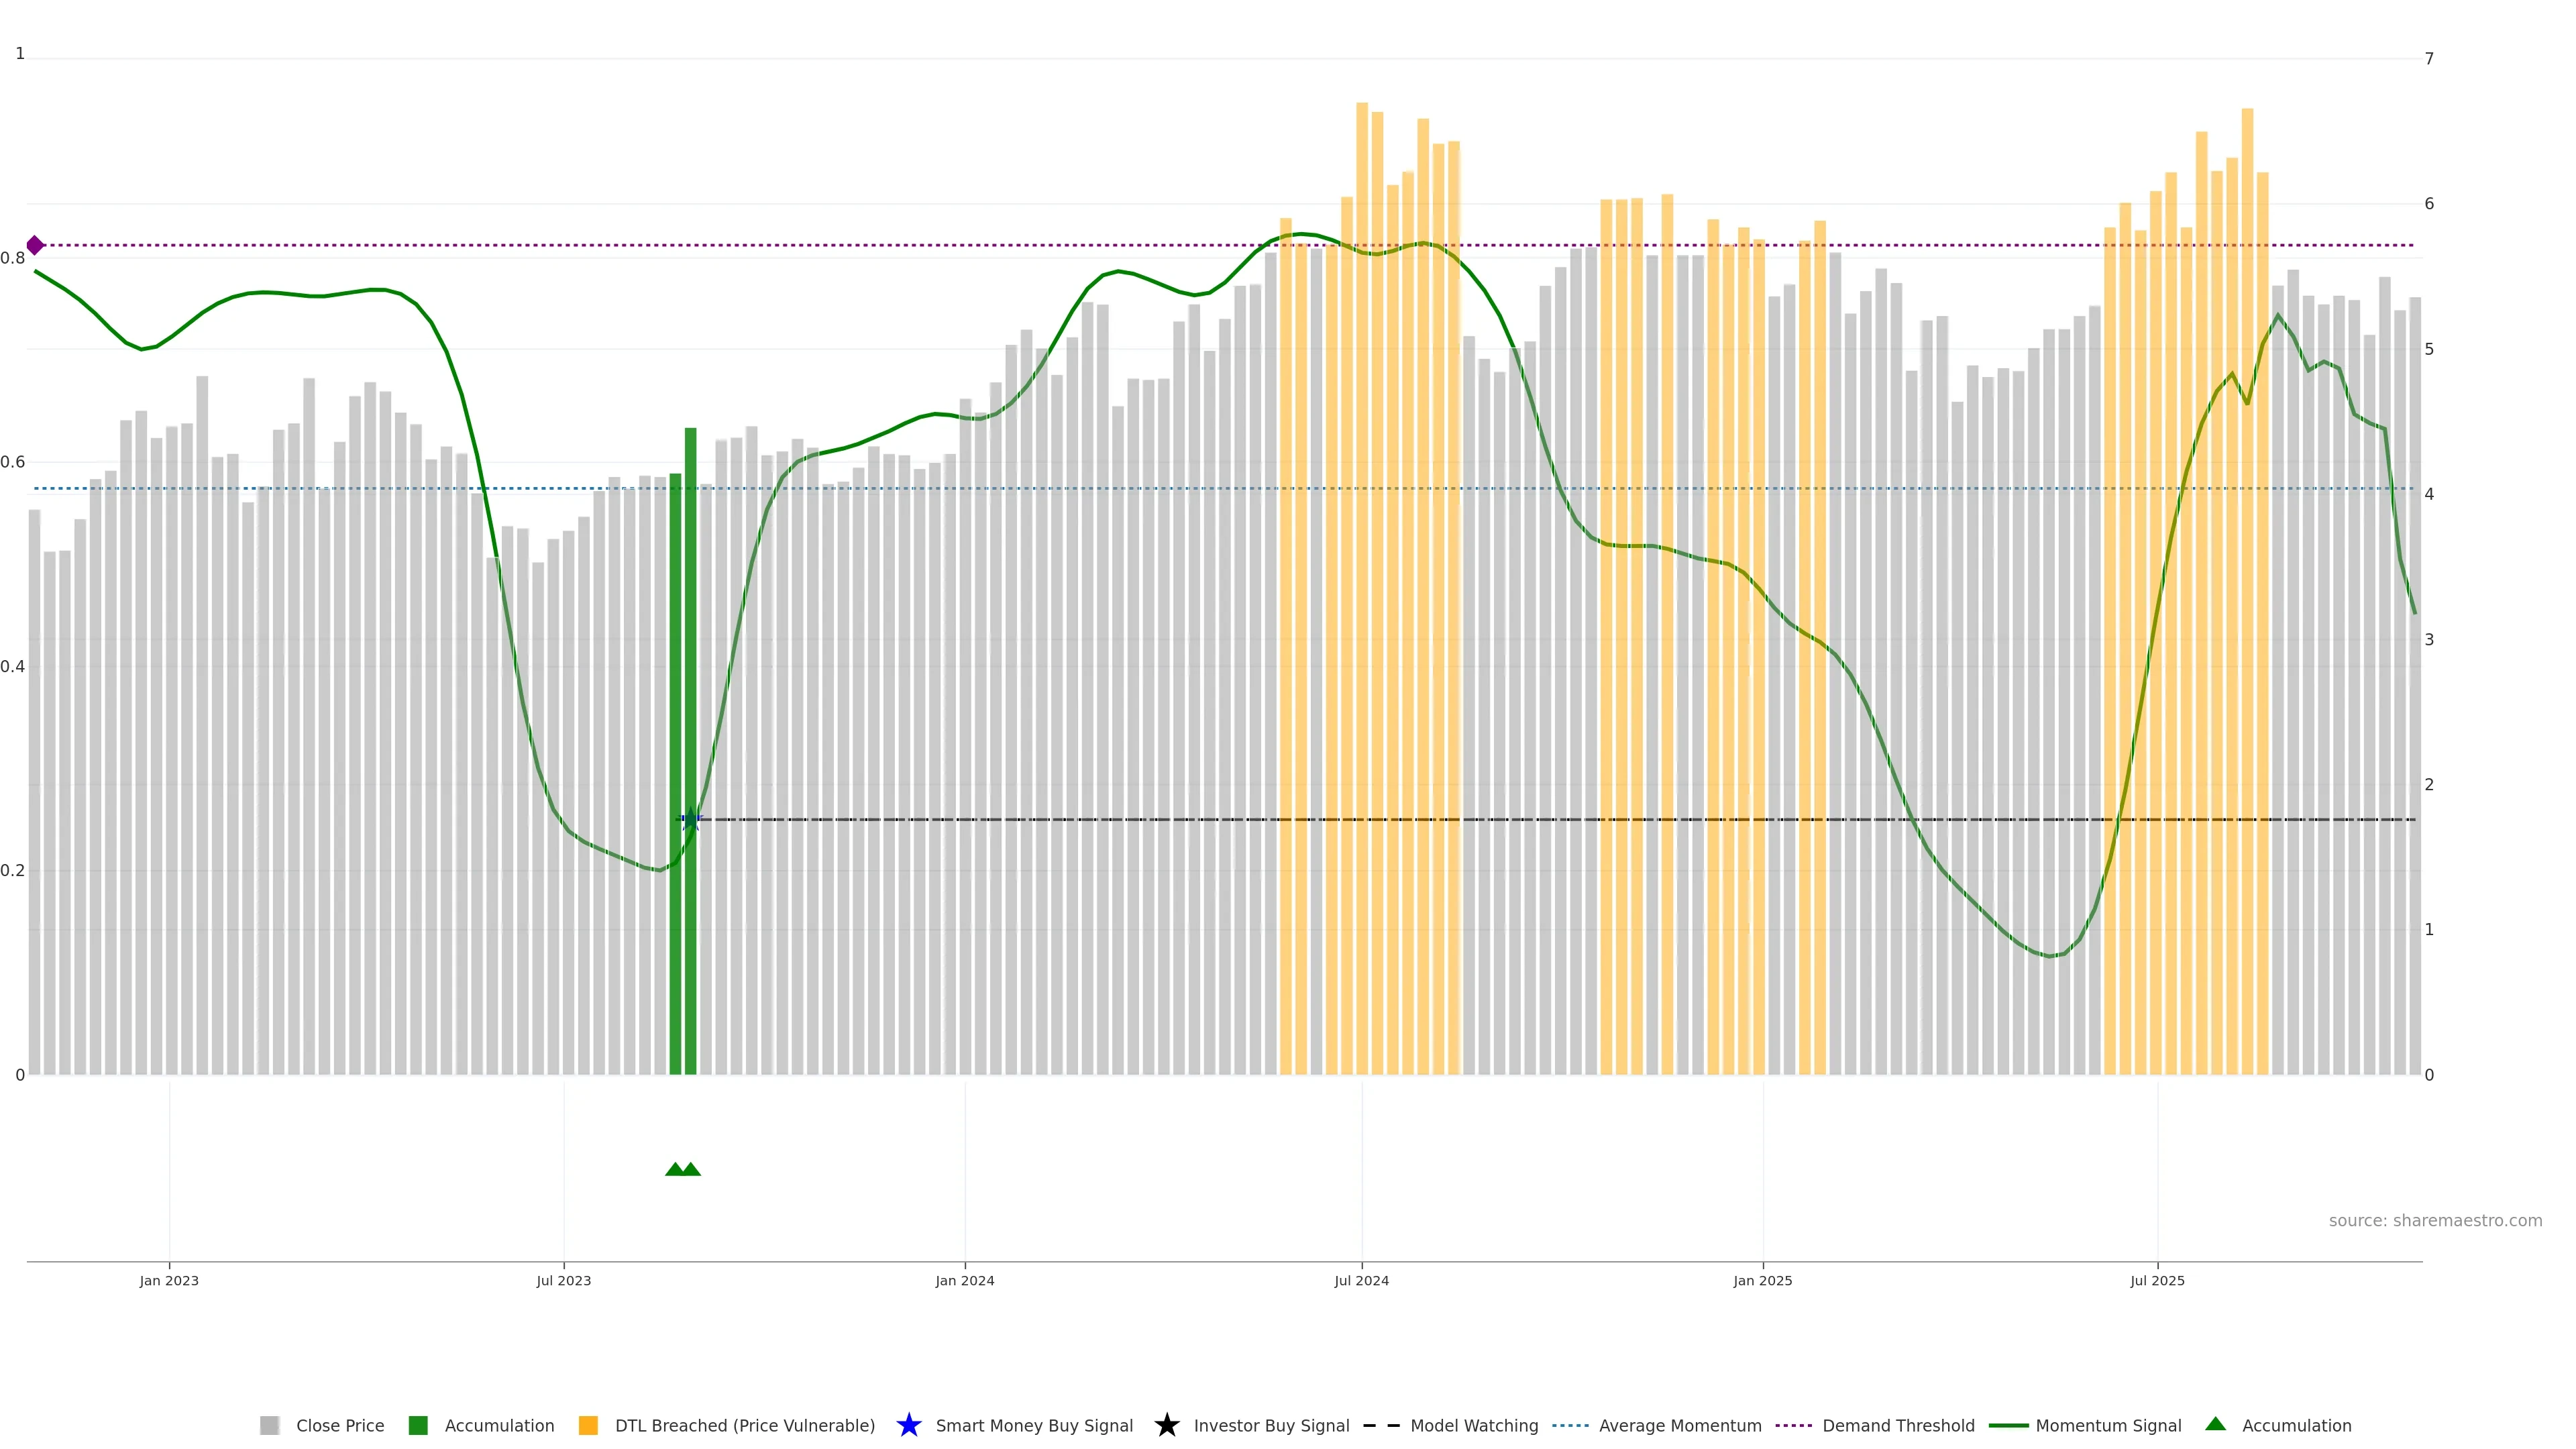Click the Jul 2025 axis label
The height and width of the screenshot is (1449, 2576).
click(x=2157, y=1281)
